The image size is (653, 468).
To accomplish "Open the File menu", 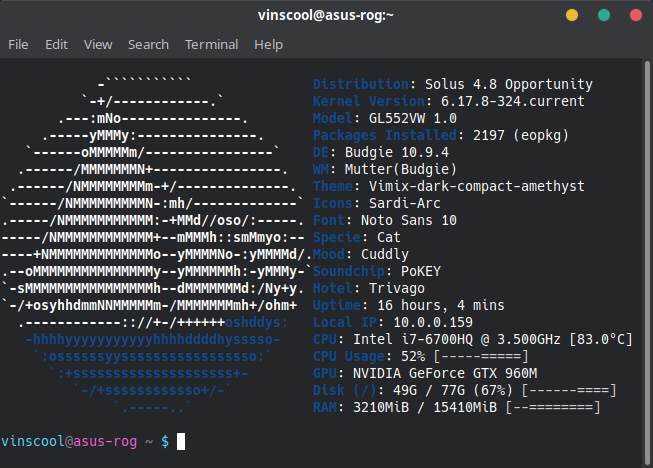I will (18, 45).
